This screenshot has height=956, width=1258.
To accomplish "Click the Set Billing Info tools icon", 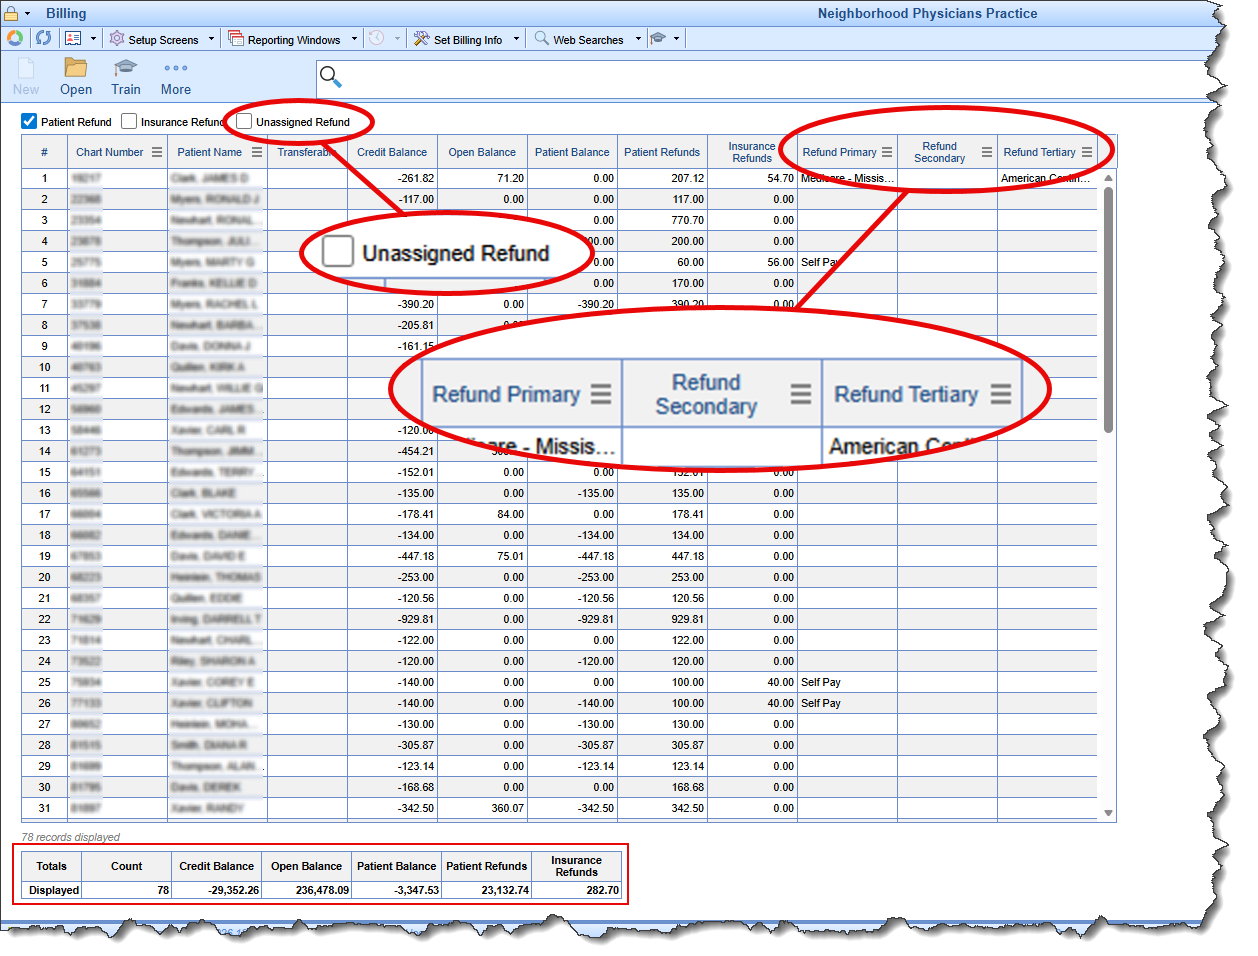I will (422, 39).
